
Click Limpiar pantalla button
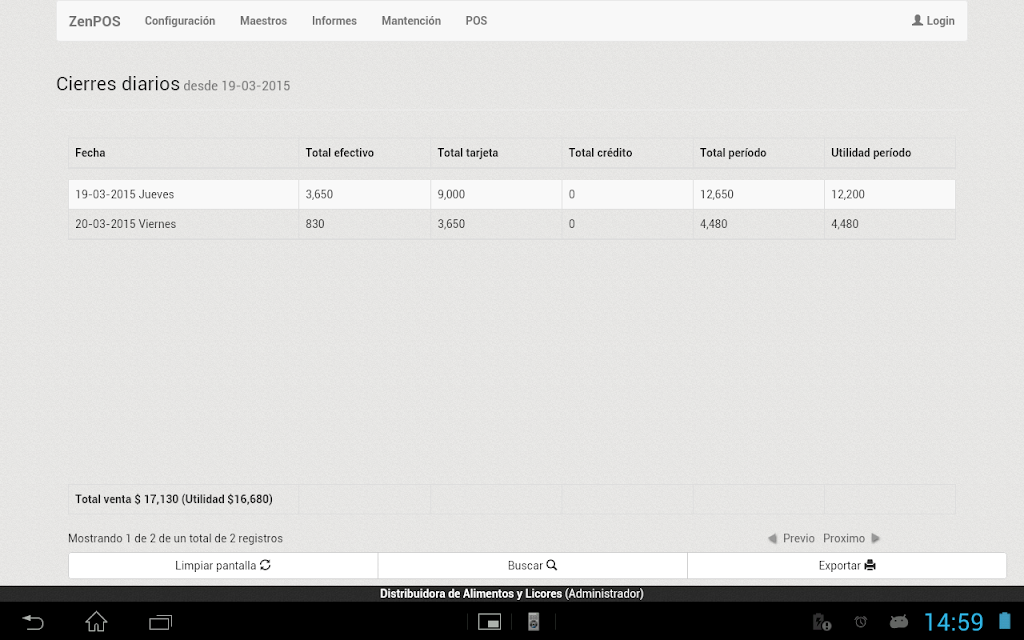[x=223, y=566]
